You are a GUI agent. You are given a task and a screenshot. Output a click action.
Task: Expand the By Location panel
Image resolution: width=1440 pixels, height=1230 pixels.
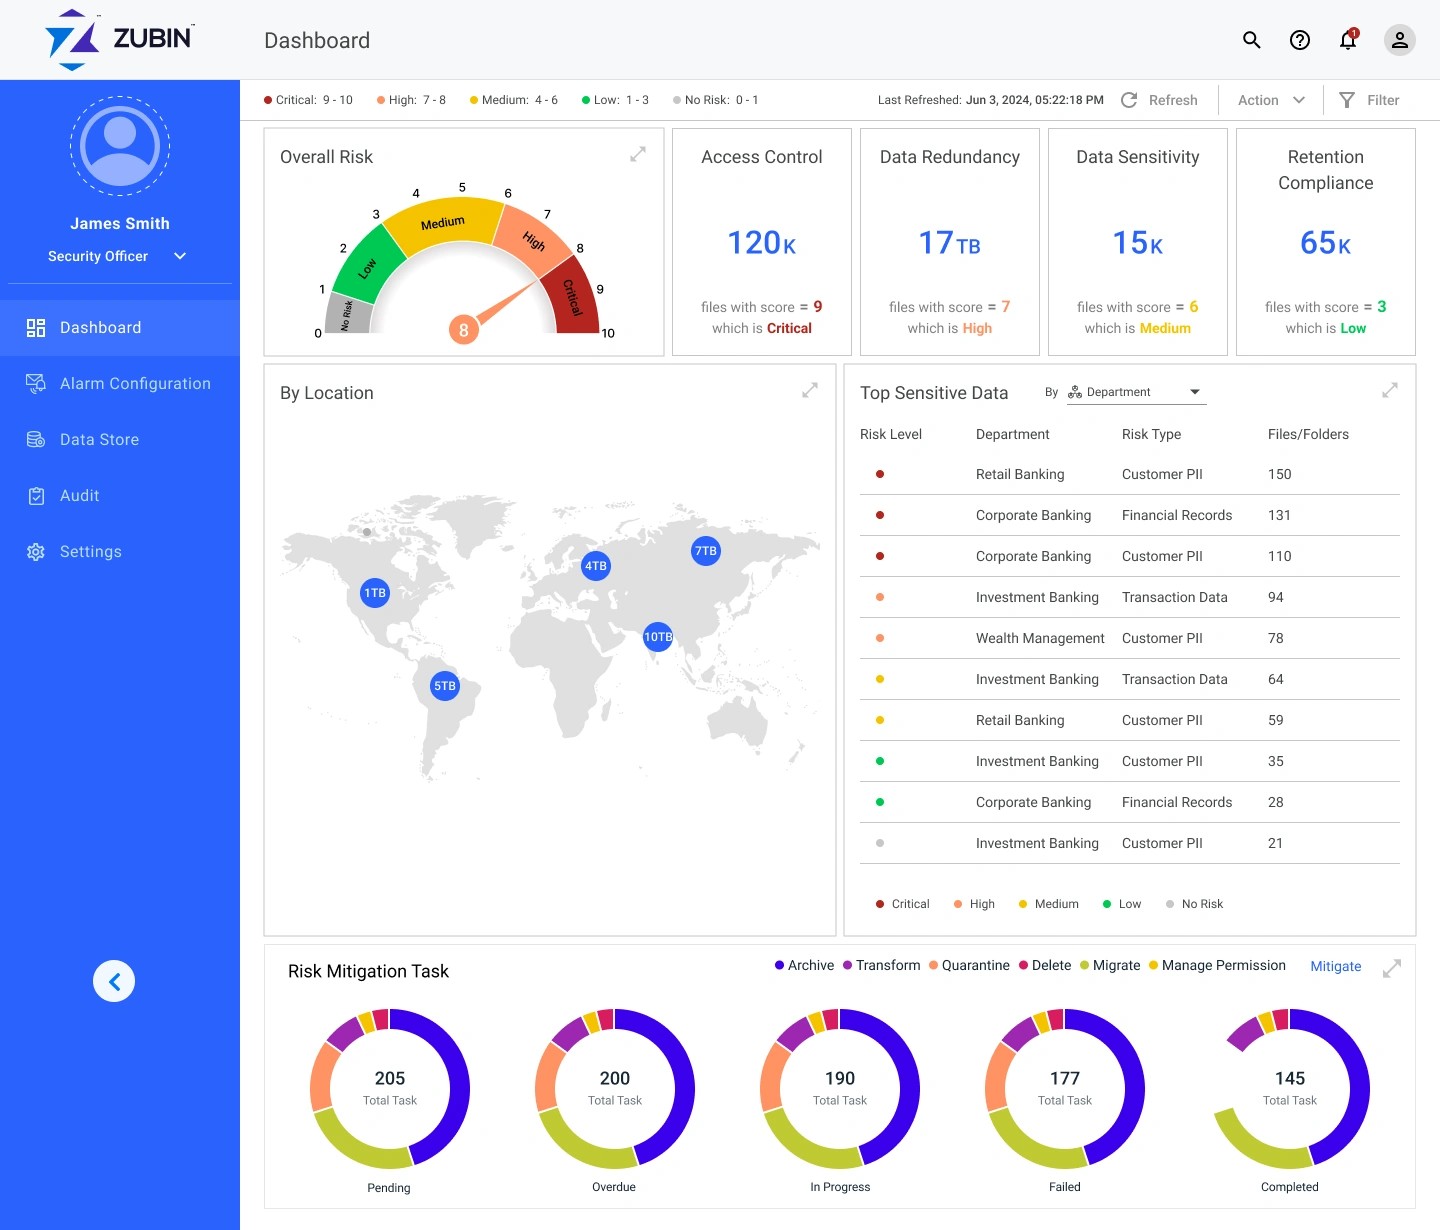pos(810,391)
